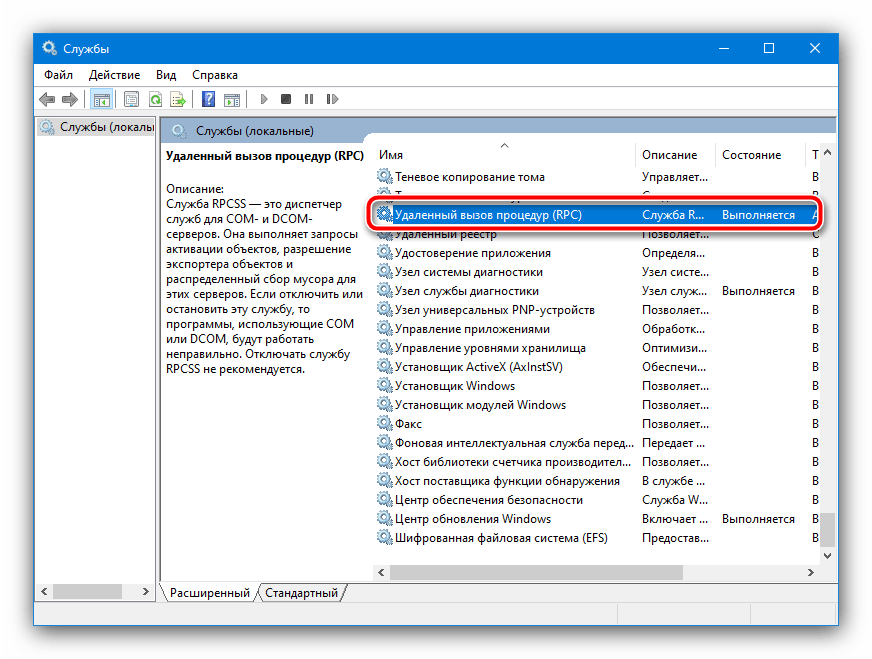
Task: Click the Pause Service icon
Action: point(309,99)
